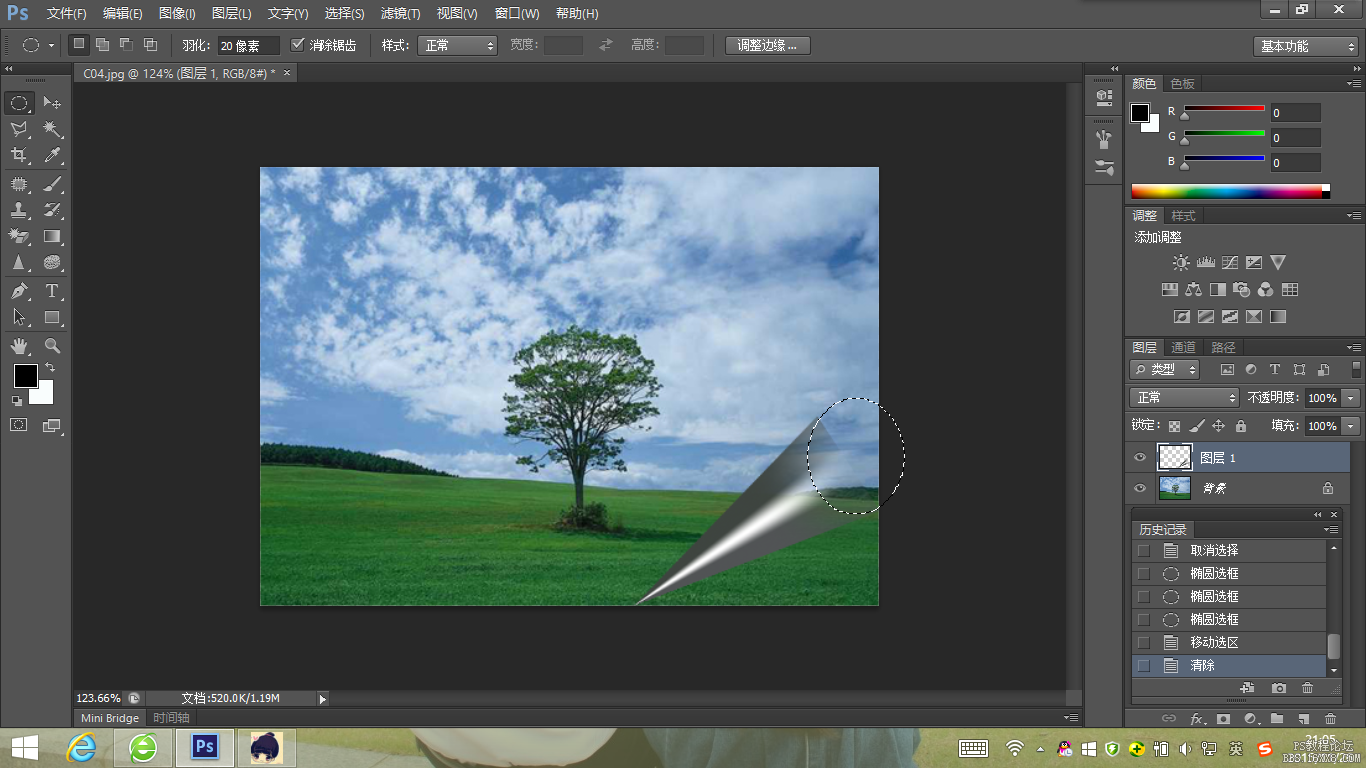
Task: Open the layer blend mode 正常 dropdown
Action: tap(1184, 398)
